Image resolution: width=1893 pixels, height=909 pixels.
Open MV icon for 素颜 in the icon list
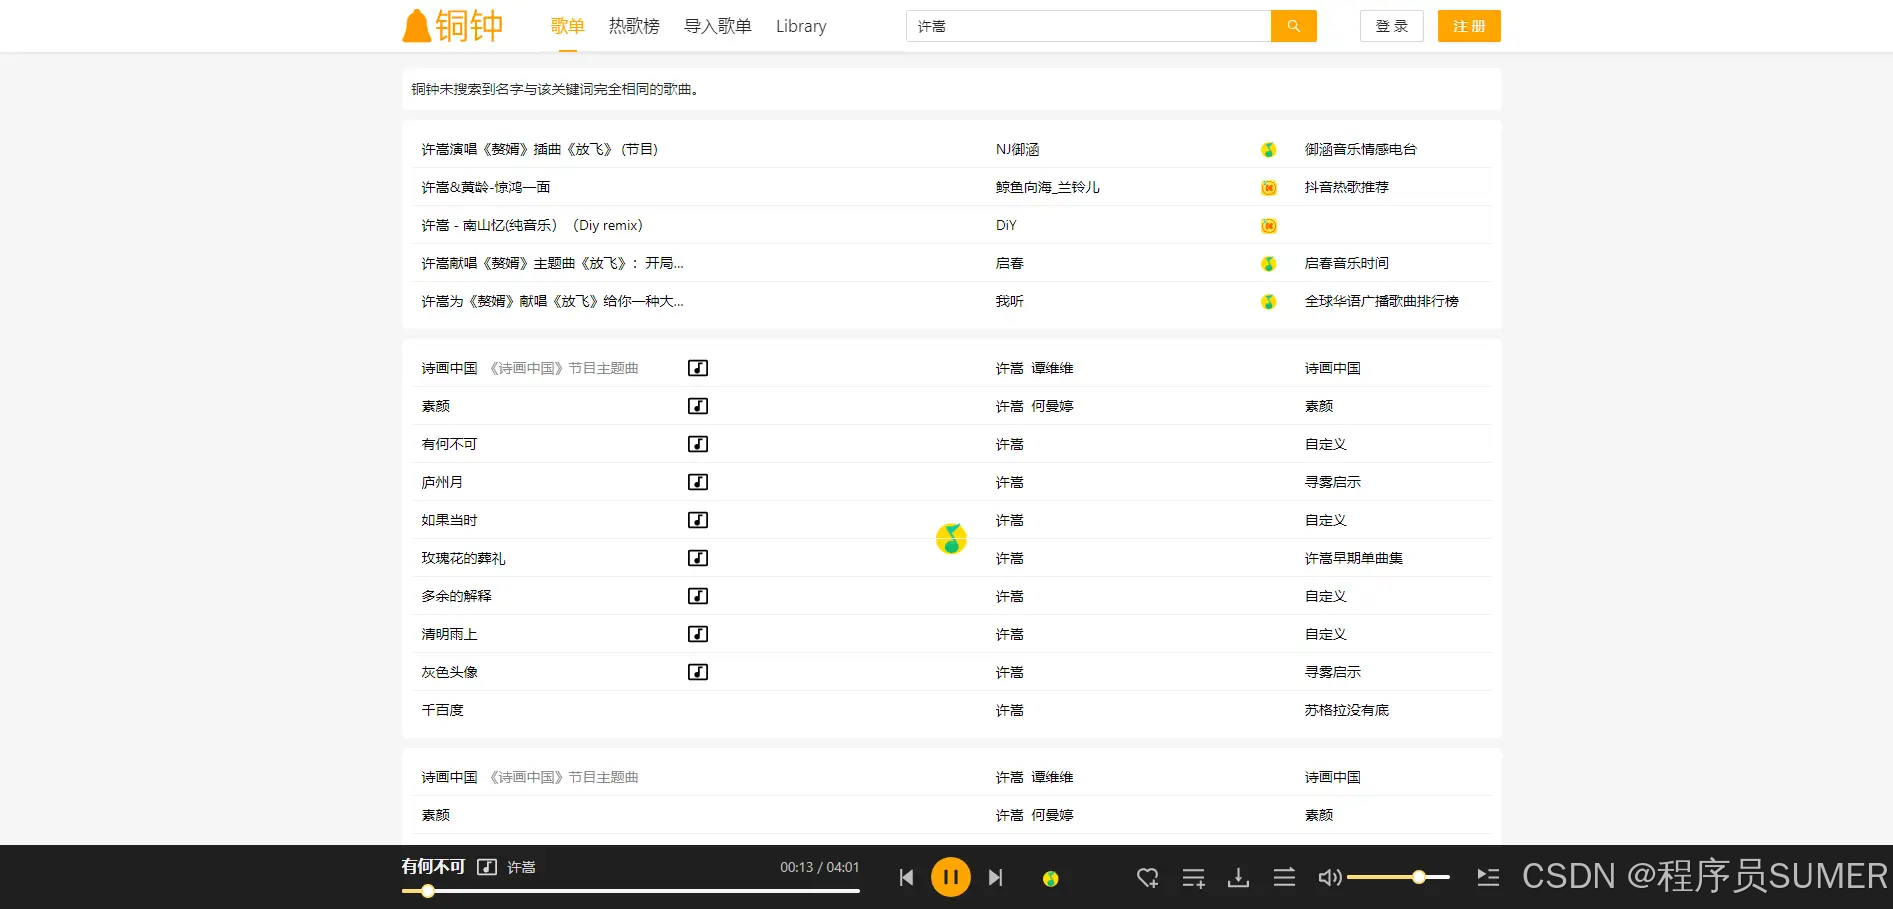coord(698,406)
